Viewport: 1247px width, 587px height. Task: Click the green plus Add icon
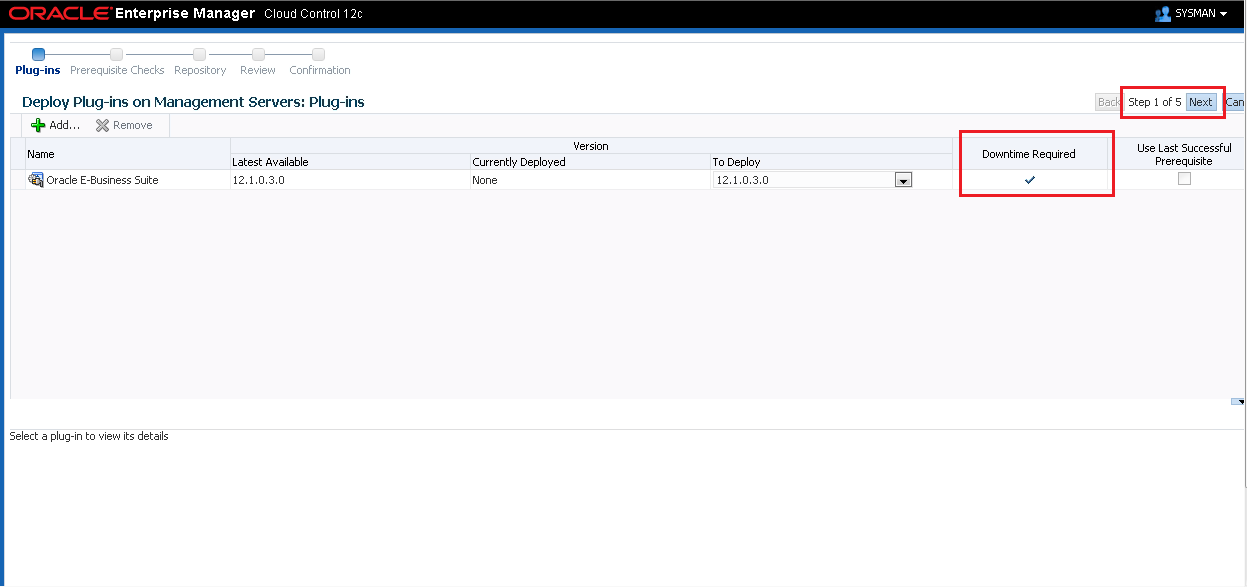click(x=38, y=125)
